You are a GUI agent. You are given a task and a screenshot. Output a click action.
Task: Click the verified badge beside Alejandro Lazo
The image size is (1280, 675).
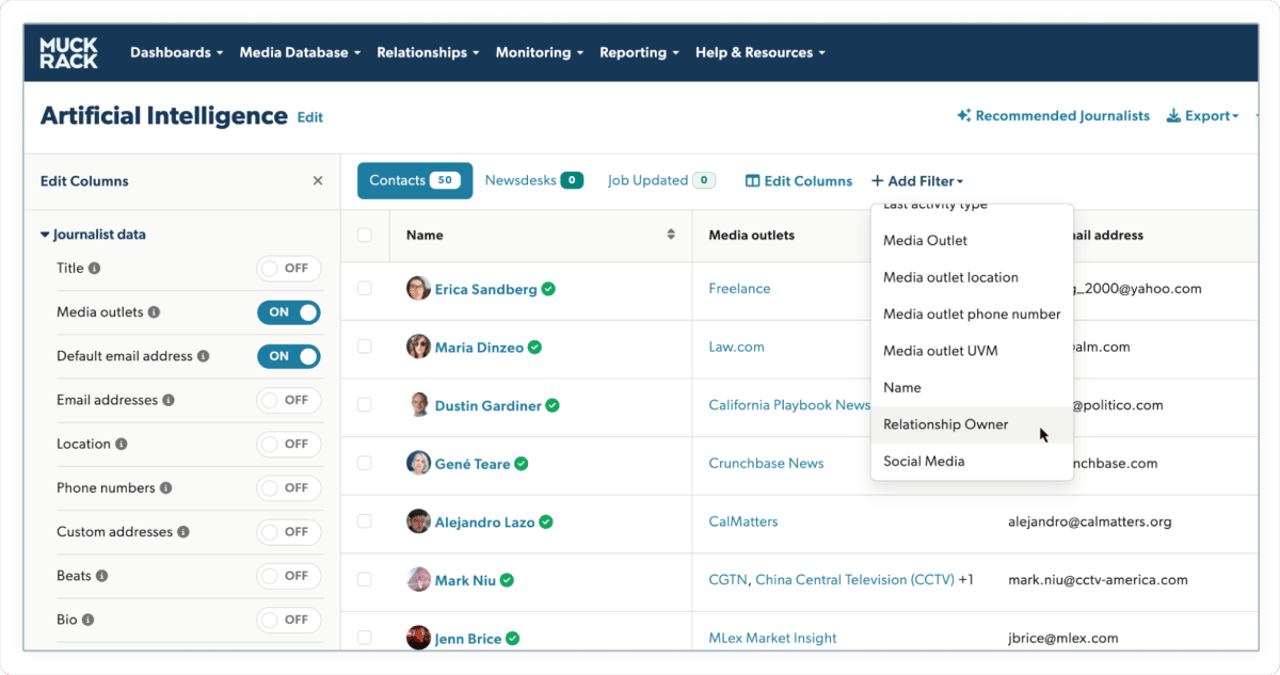546,522
